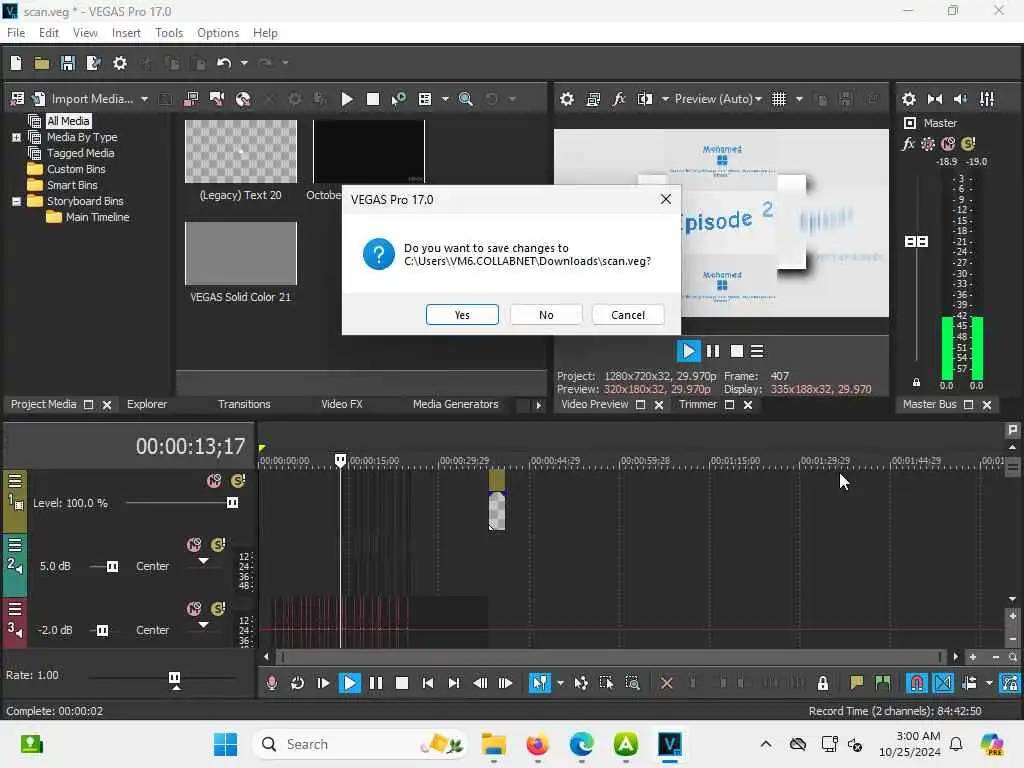This screenshot has width=1024, height=768.
Task: Toggle Loop Playback in the transport bar
Action: (x=297, y=683)
